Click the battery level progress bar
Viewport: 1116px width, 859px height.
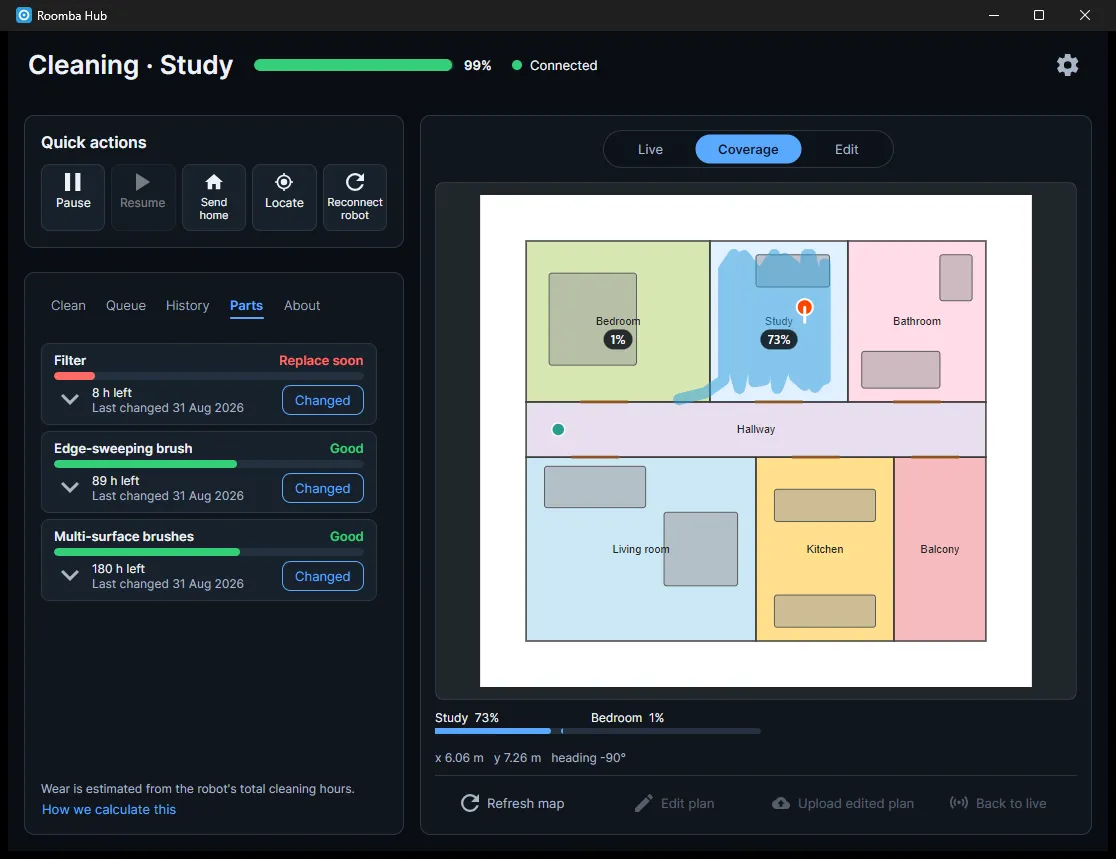click(353, 65)
